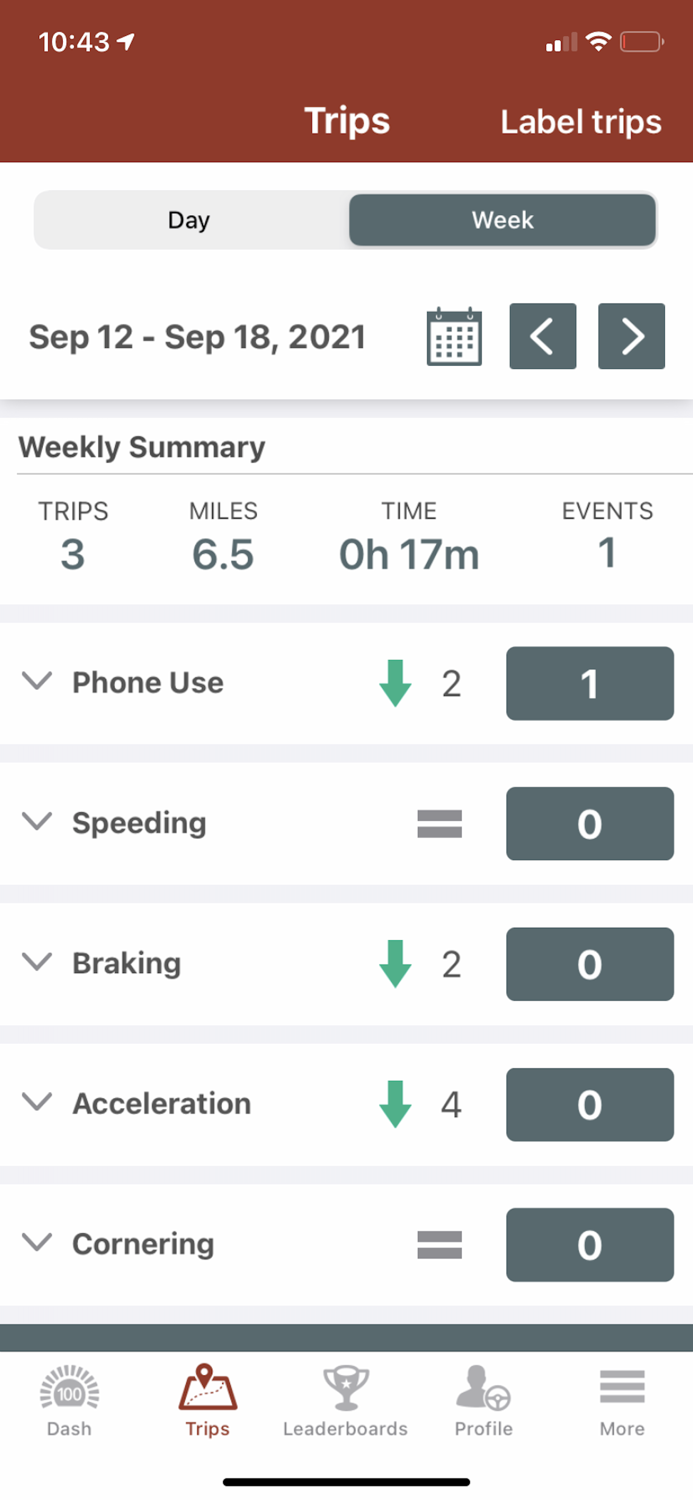The height and width of the screenshot is (1500, 693).
Task: Expand the Speeding details
Action: [37, 823]
